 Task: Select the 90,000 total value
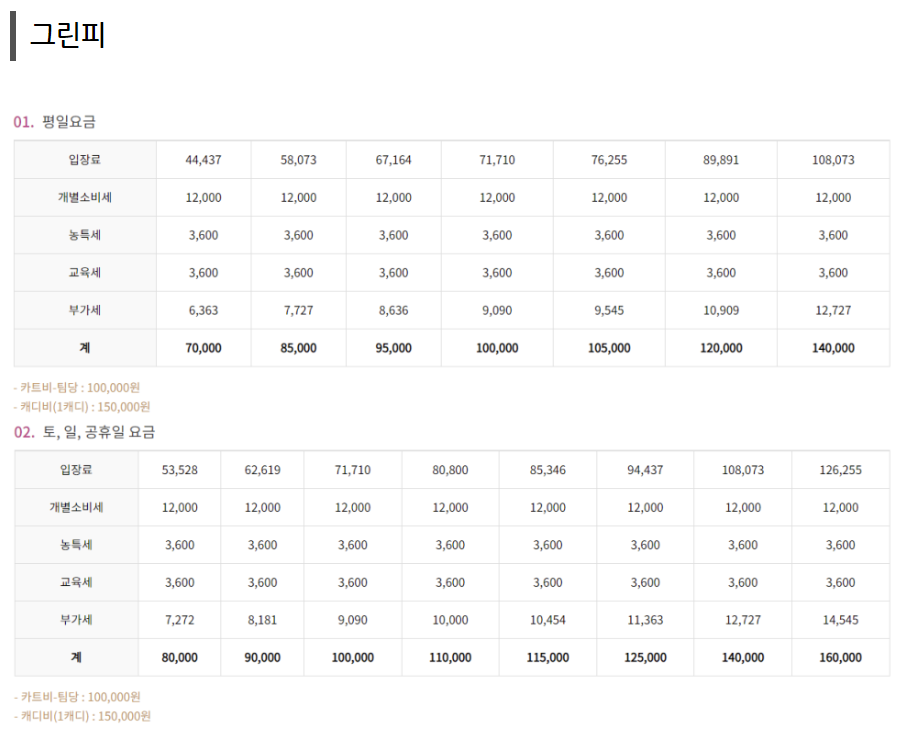(x=262, y=657)
